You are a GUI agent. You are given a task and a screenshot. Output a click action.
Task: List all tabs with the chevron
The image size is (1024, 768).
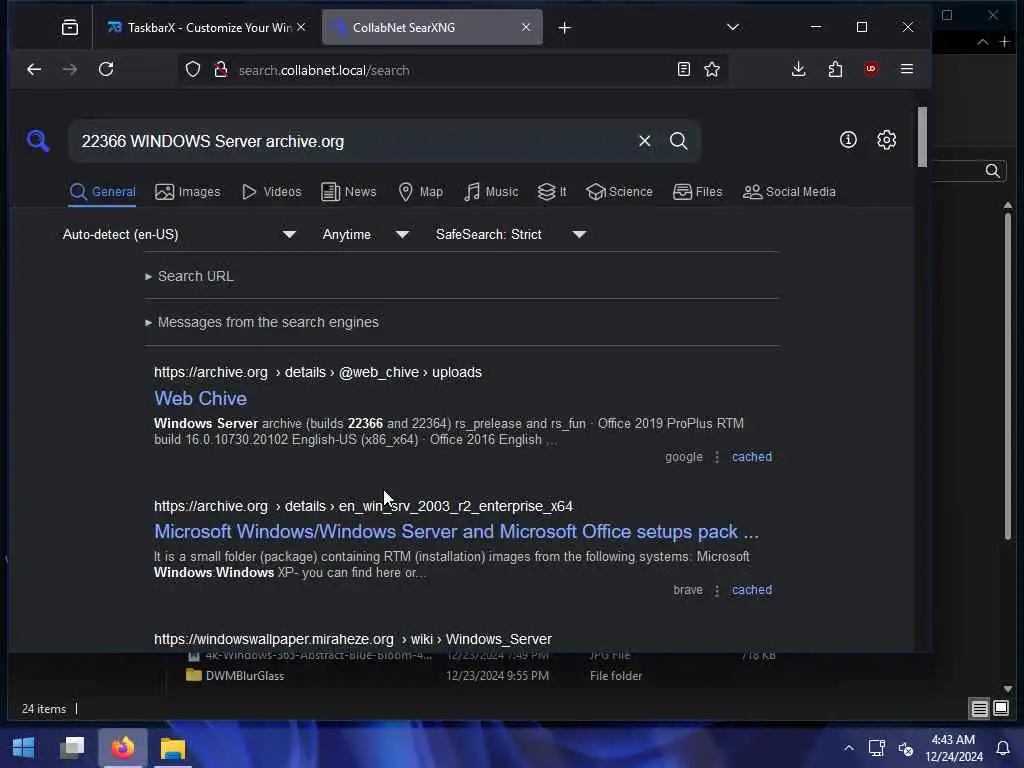733,27
